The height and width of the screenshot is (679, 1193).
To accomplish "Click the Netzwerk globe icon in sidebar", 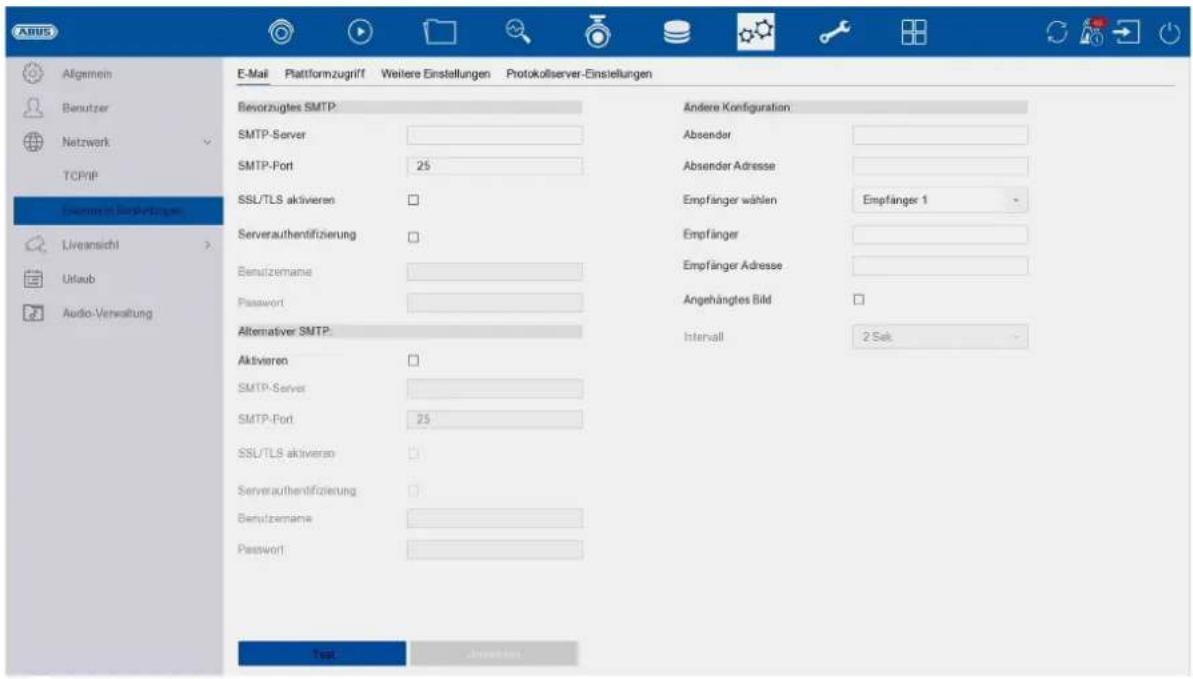I will point(33,142).
